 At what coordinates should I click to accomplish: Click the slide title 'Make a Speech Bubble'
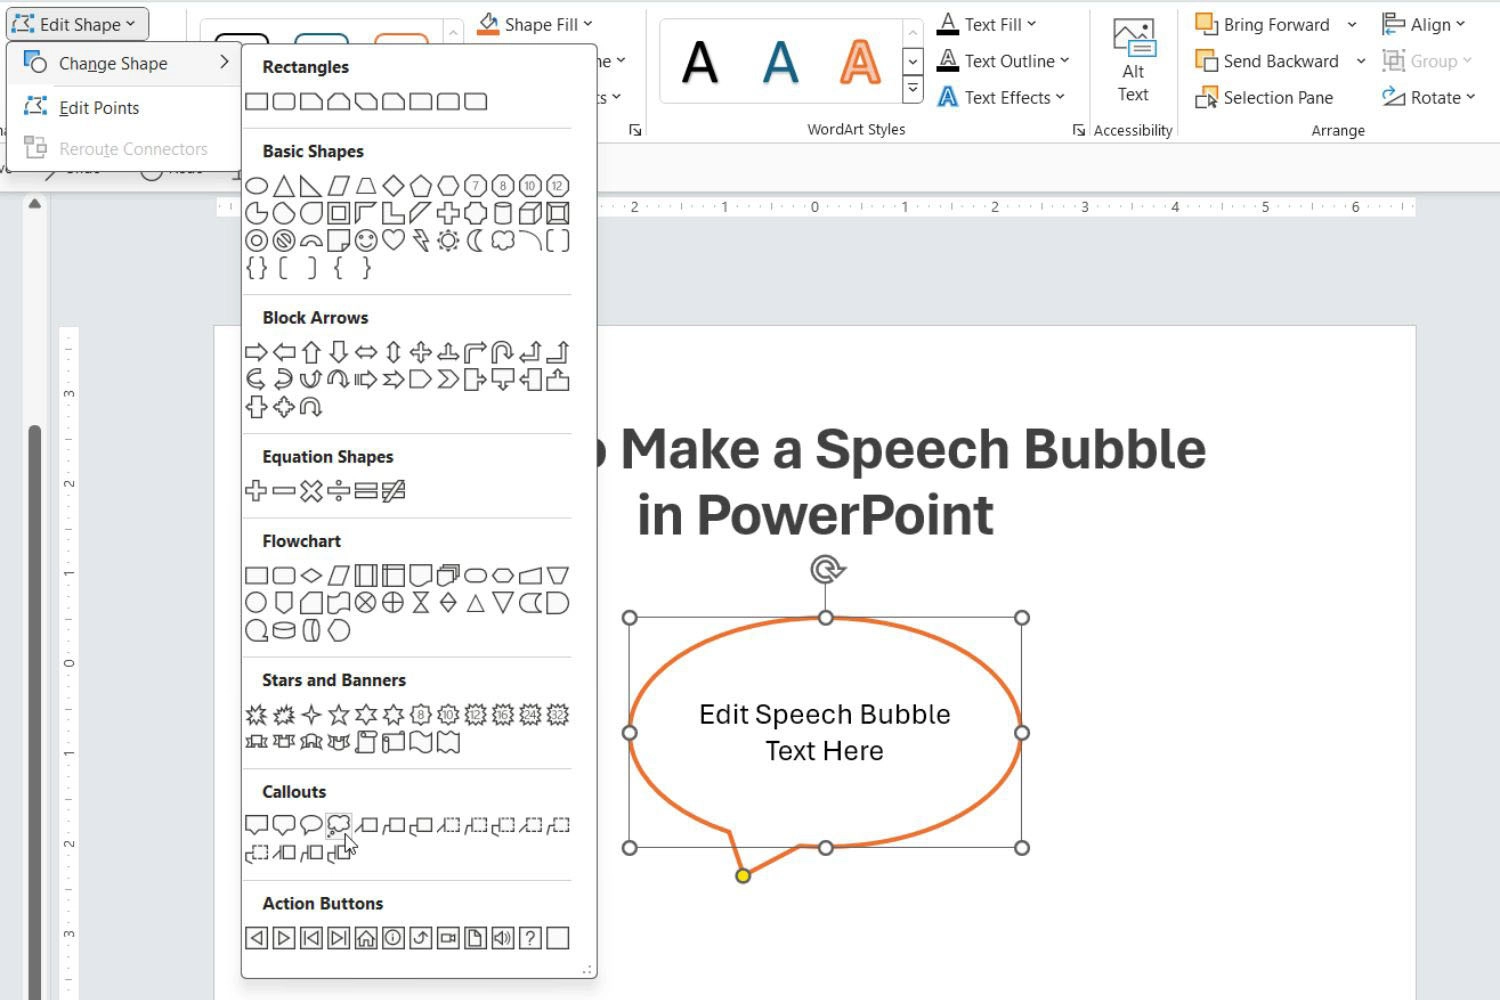pyautogui.click(x=913, y=449)
